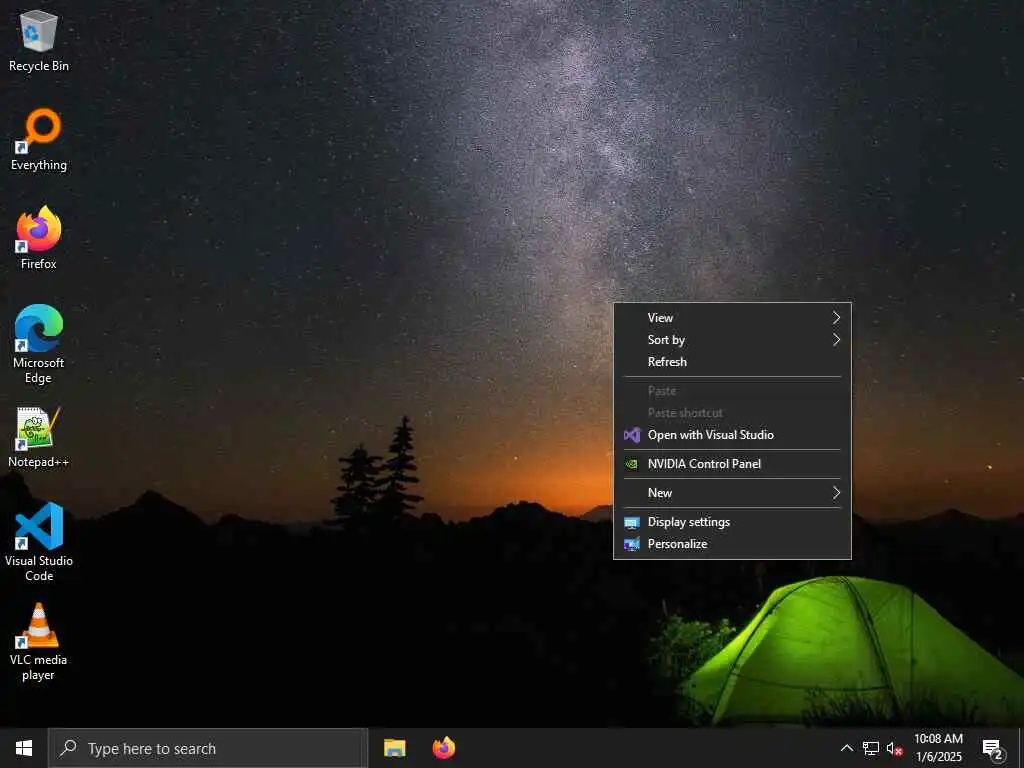Open the Action Center notifications icon

point(992,748)
